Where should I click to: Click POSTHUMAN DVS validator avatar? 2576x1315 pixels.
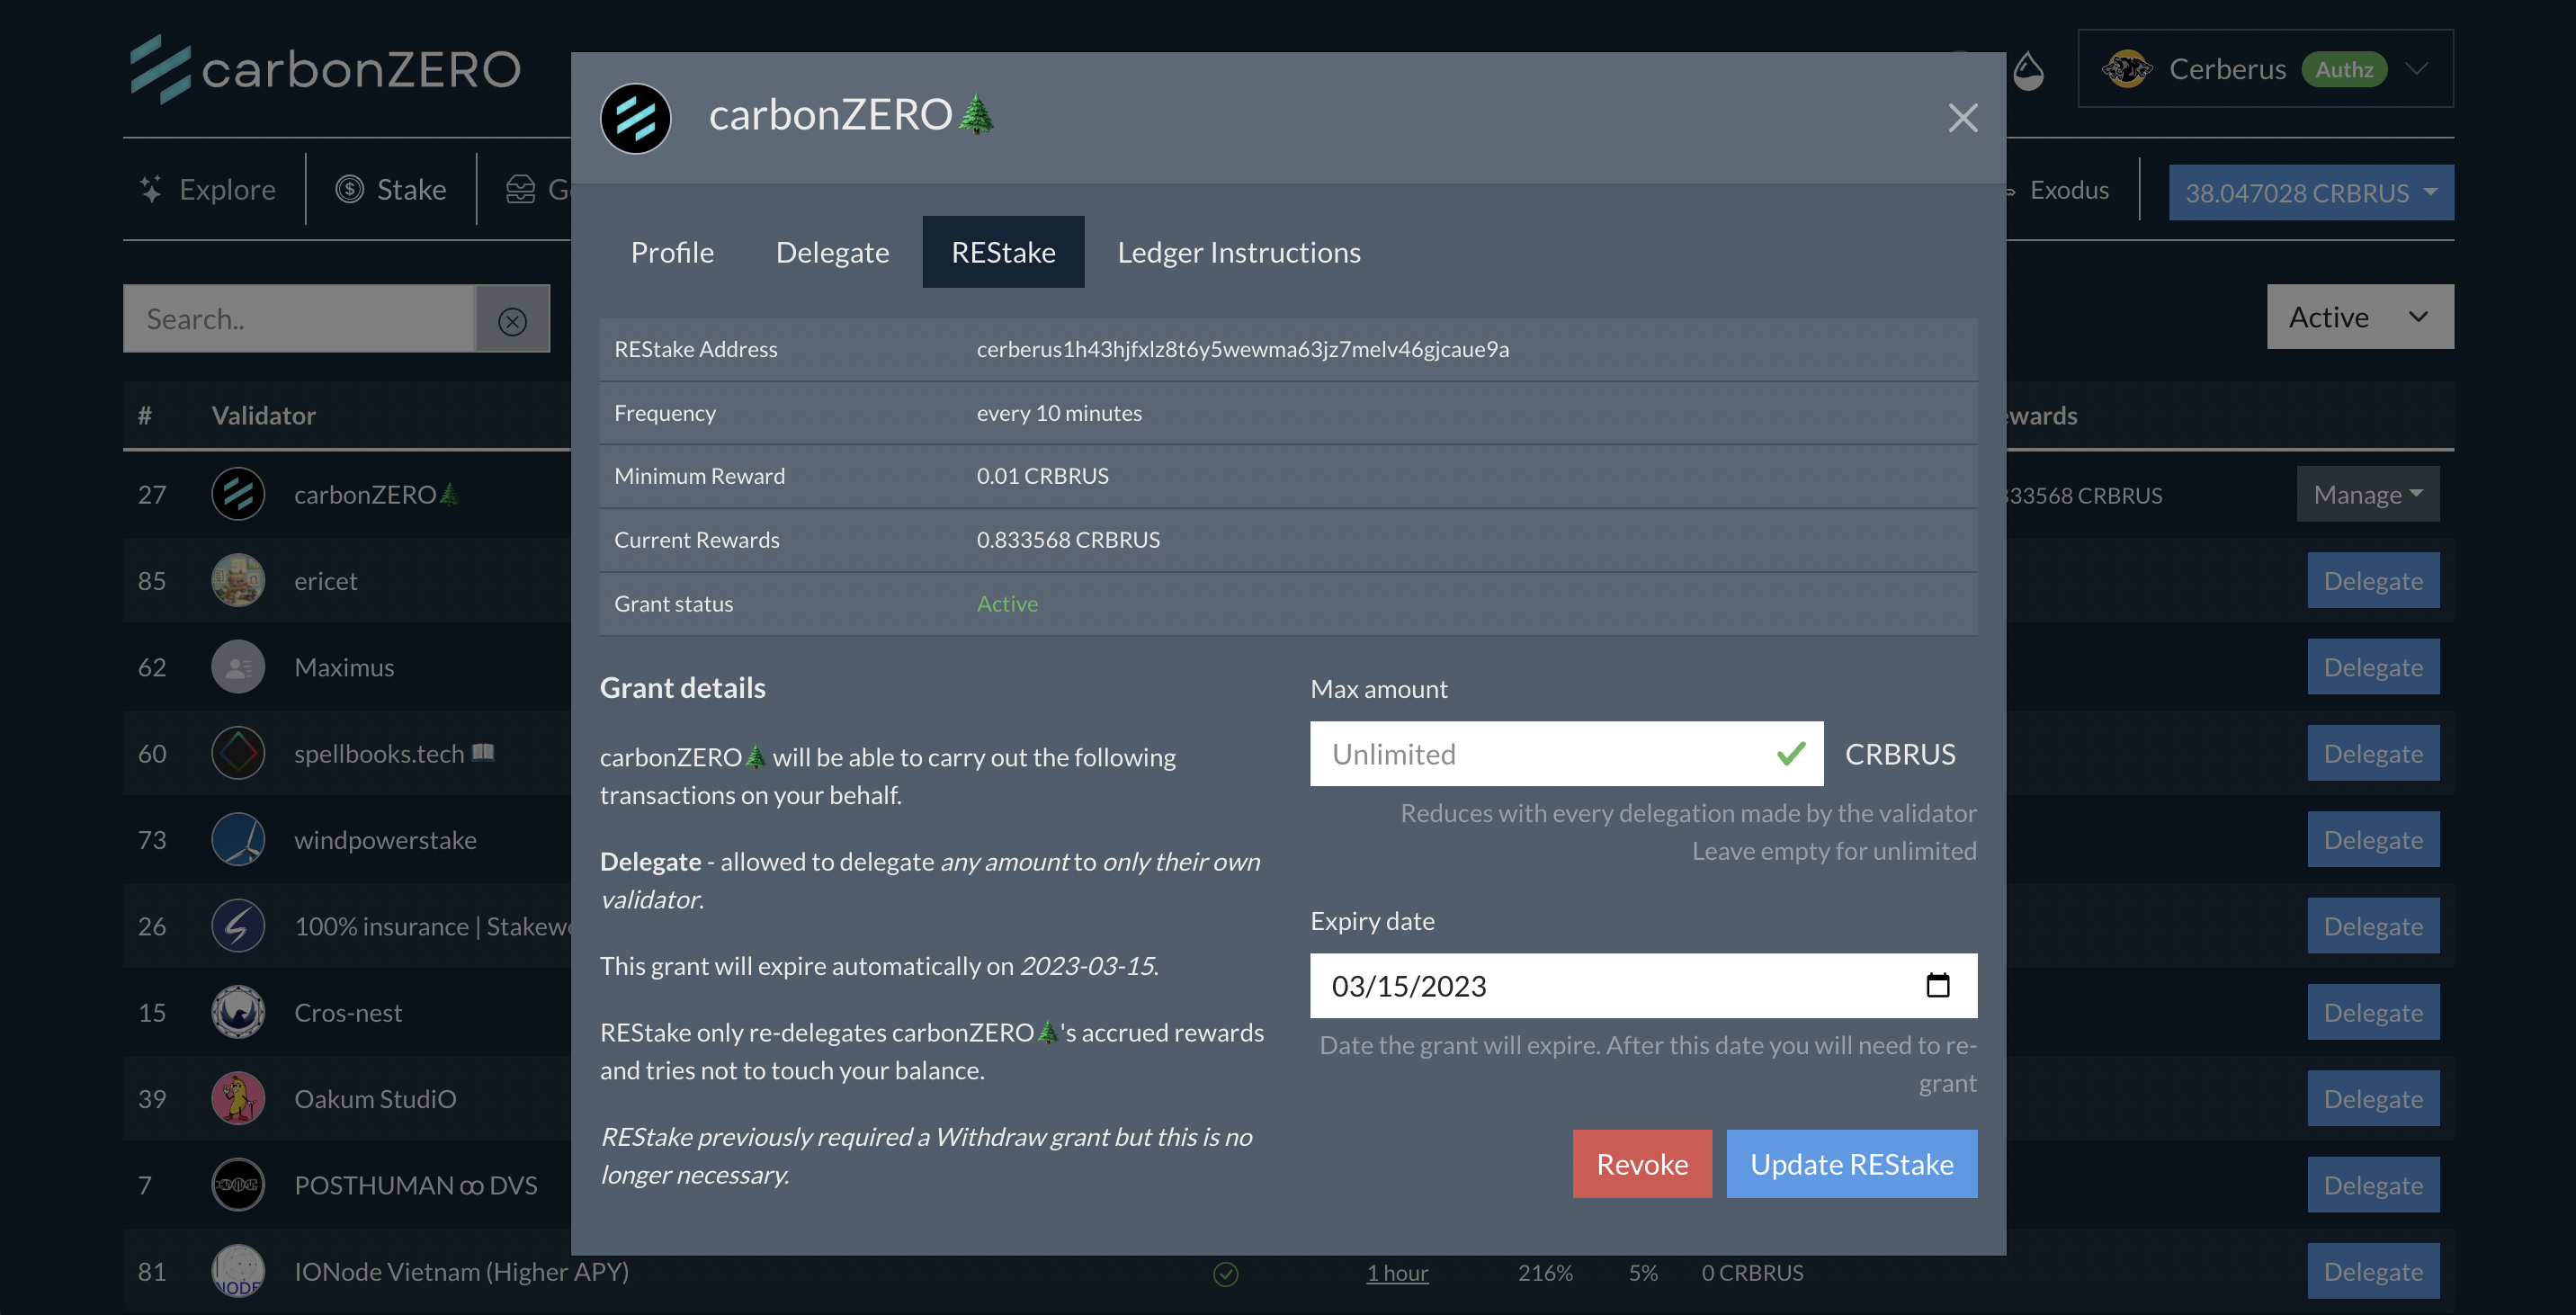click(x=238, y=1185)
